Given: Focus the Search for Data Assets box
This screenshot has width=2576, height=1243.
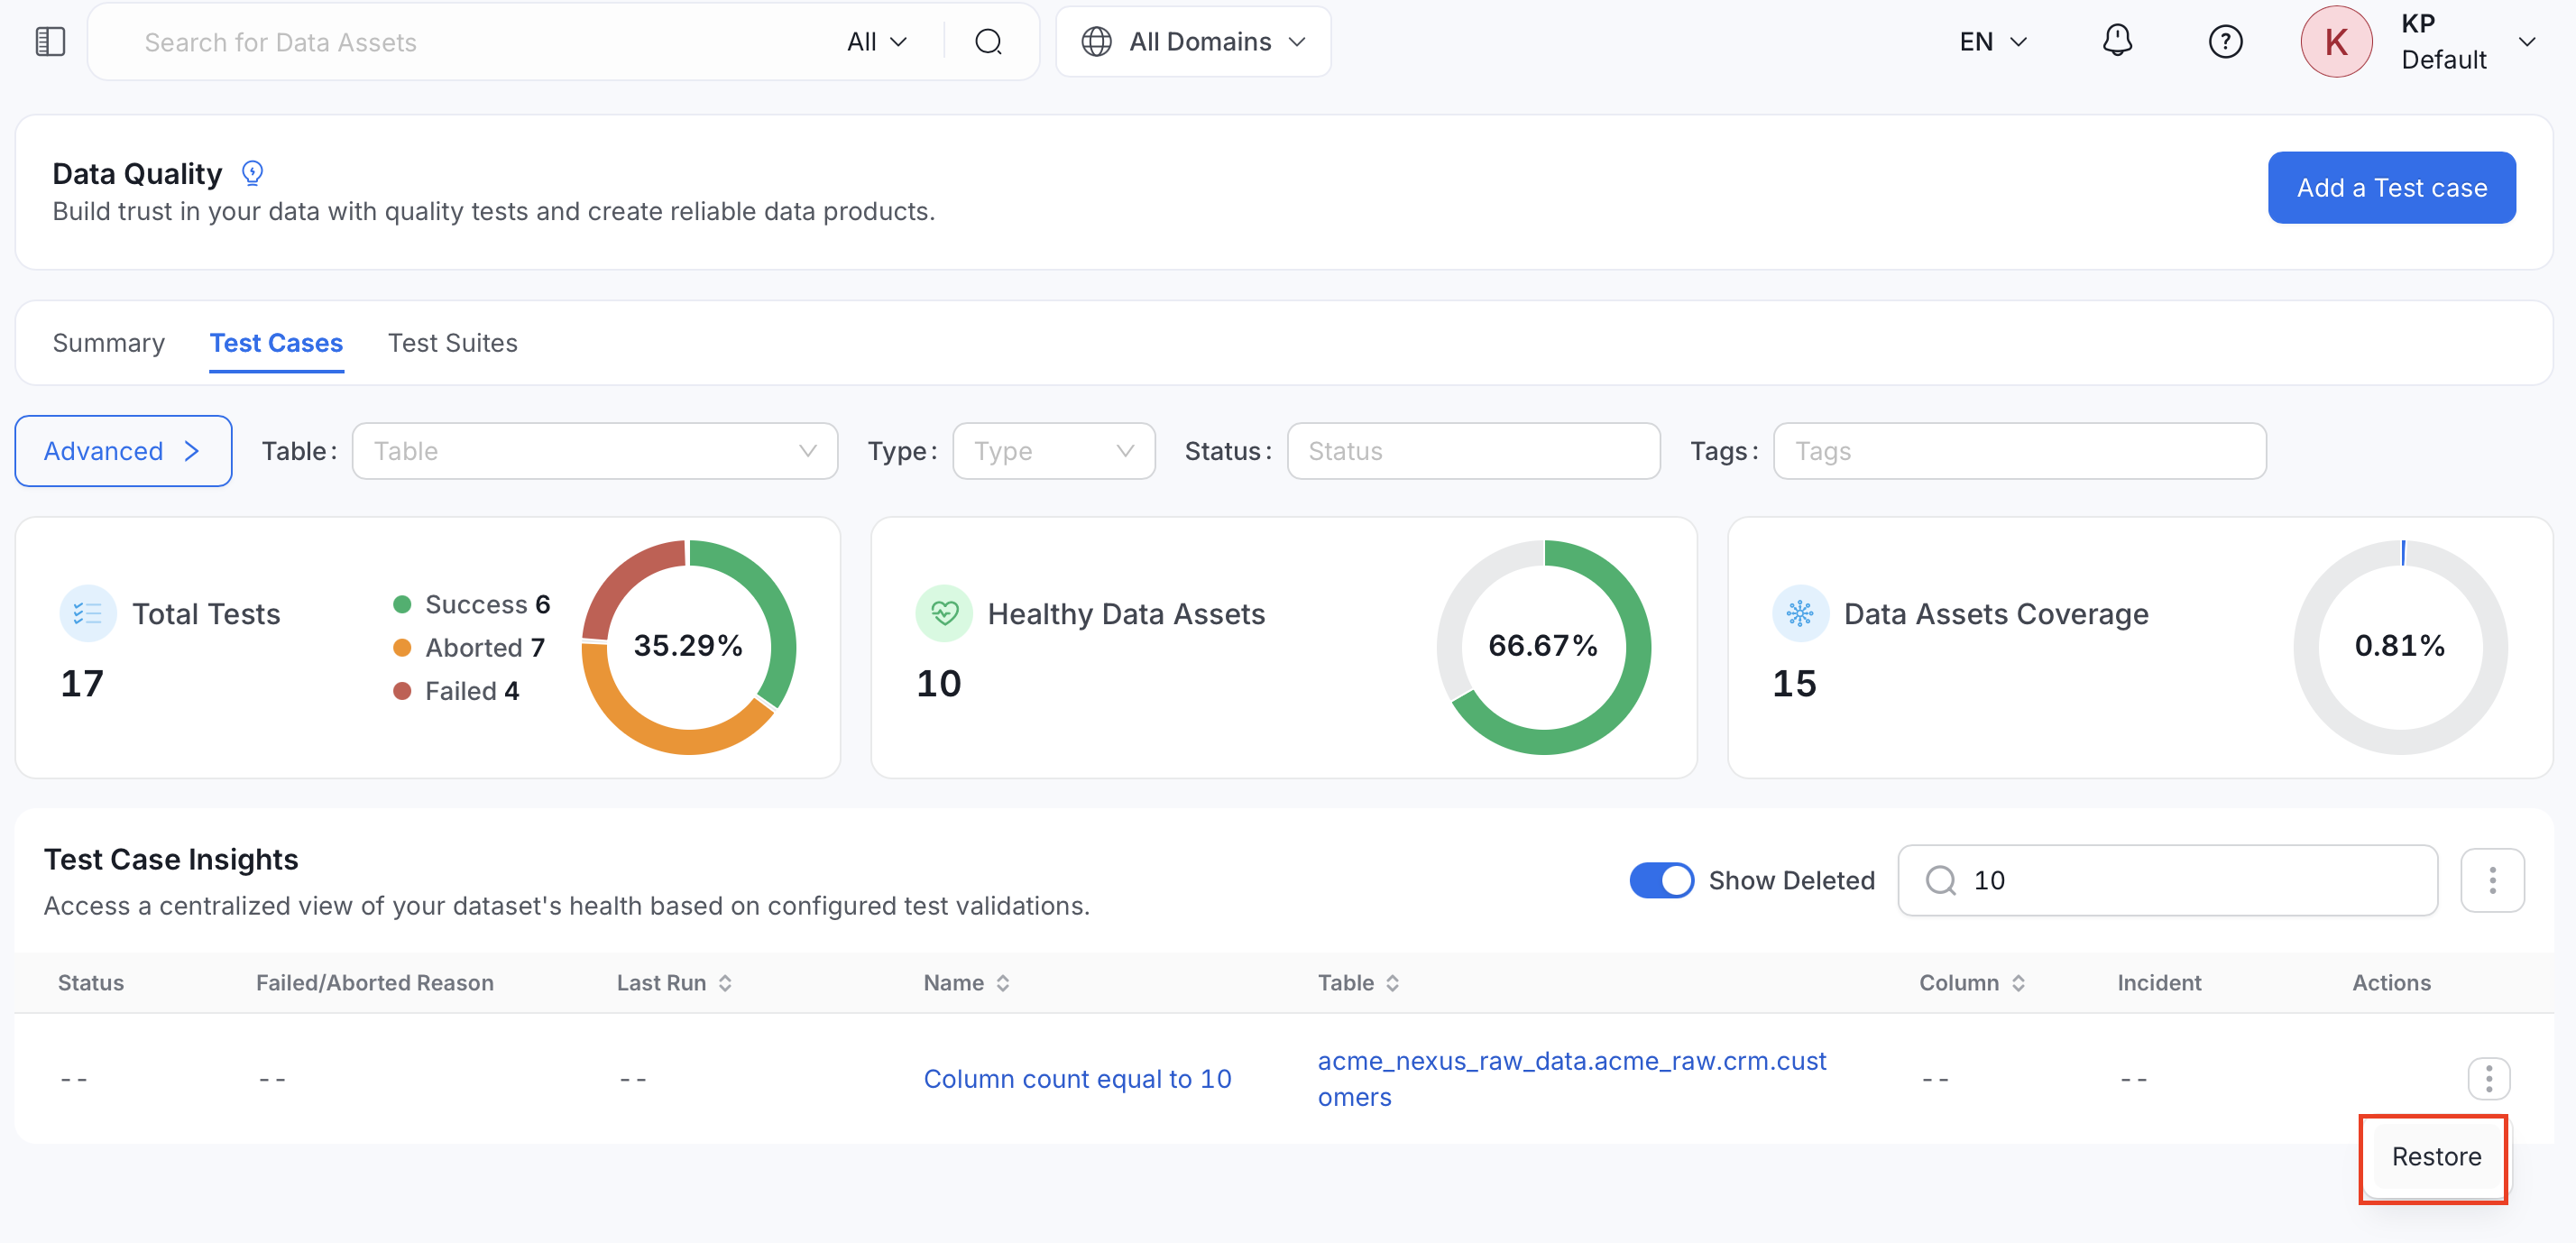Looking at the screenshot, I should 480,42.
